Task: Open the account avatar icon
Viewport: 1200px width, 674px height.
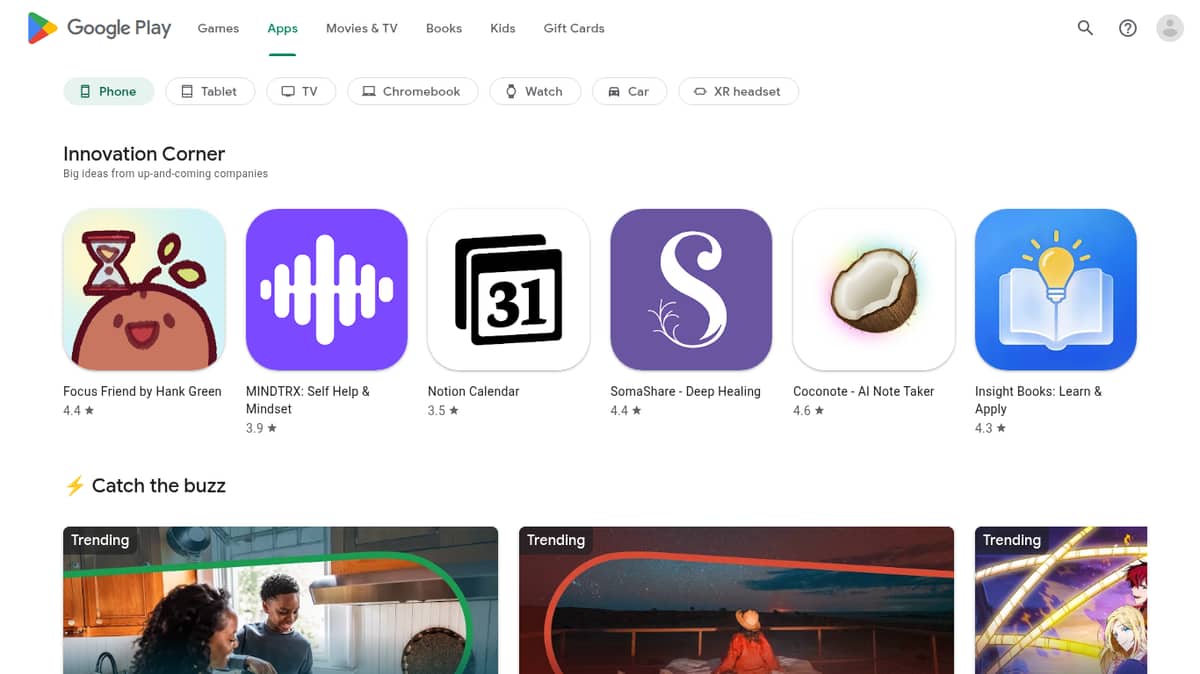Action: pyautogui.click(x=1170, y=28)
